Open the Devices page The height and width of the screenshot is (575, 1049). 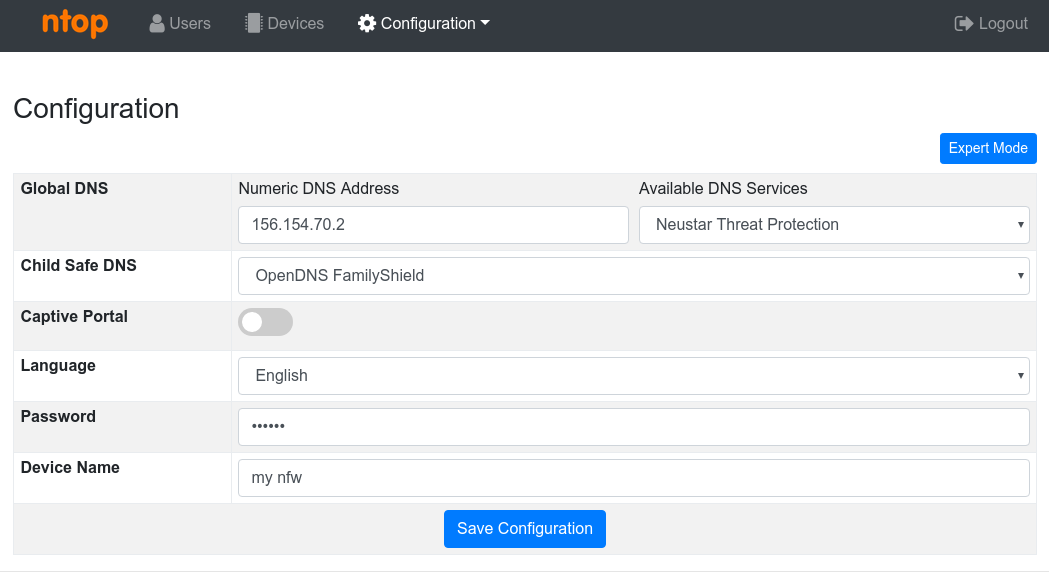coord(285,23)
